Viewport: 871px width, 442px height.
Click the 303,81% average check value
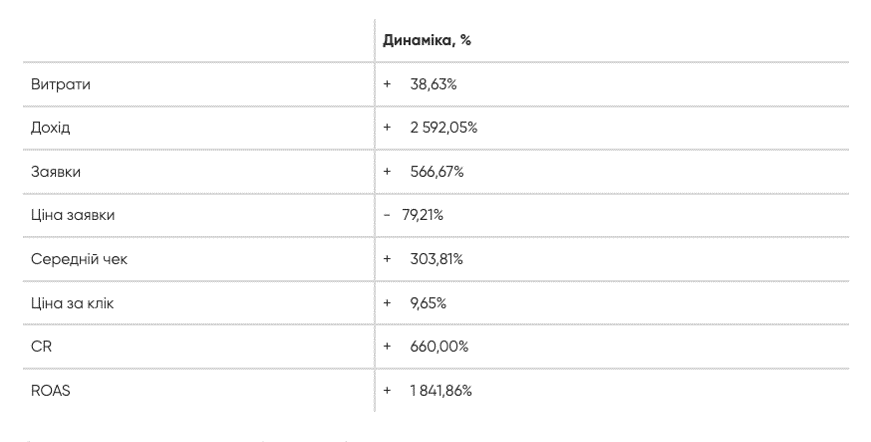(436, 259)
